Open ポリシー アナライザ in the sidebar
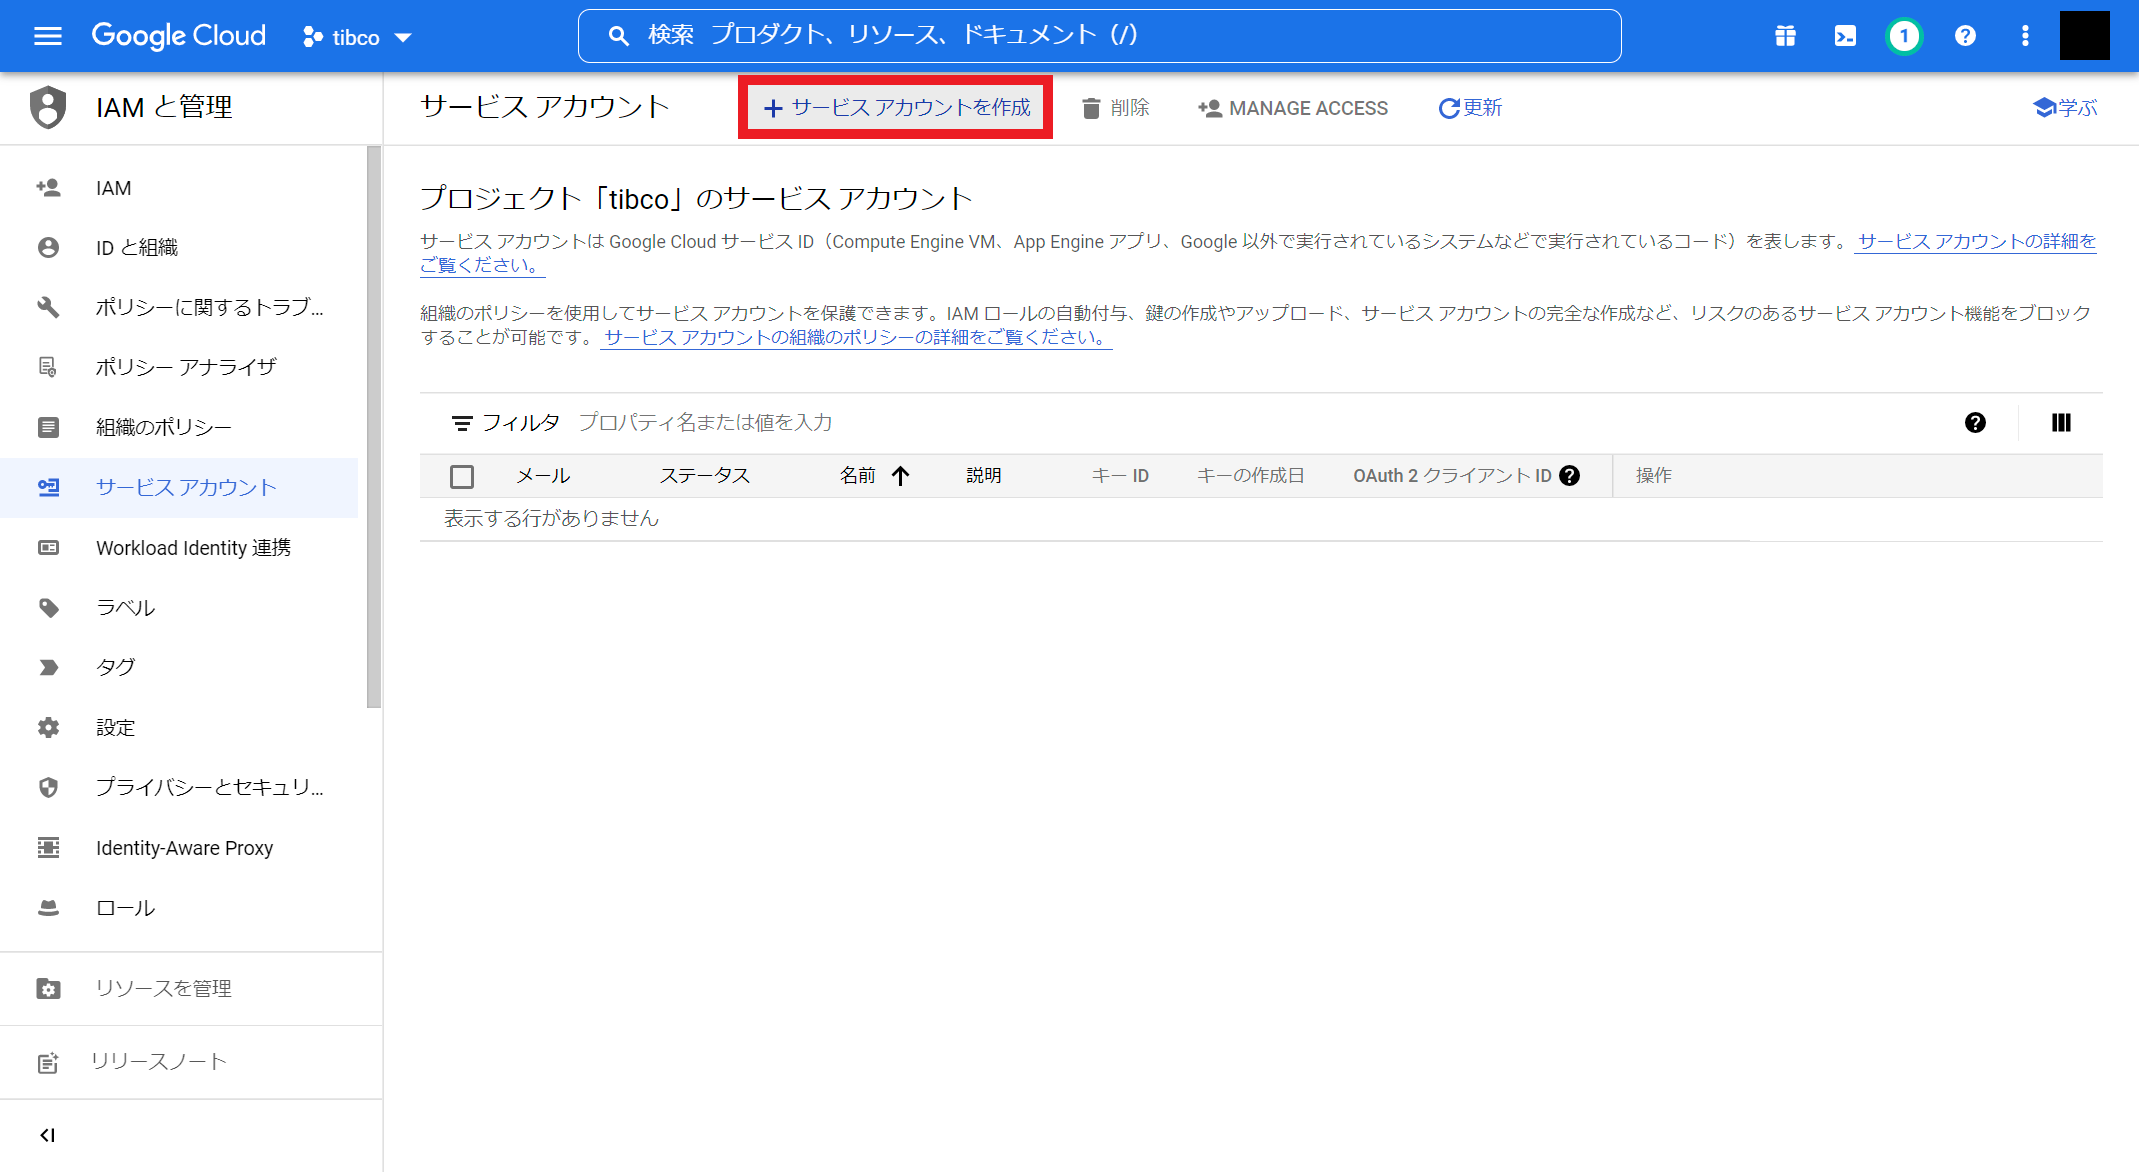This screenshot has height=1172, width=2139. (179, 368)
